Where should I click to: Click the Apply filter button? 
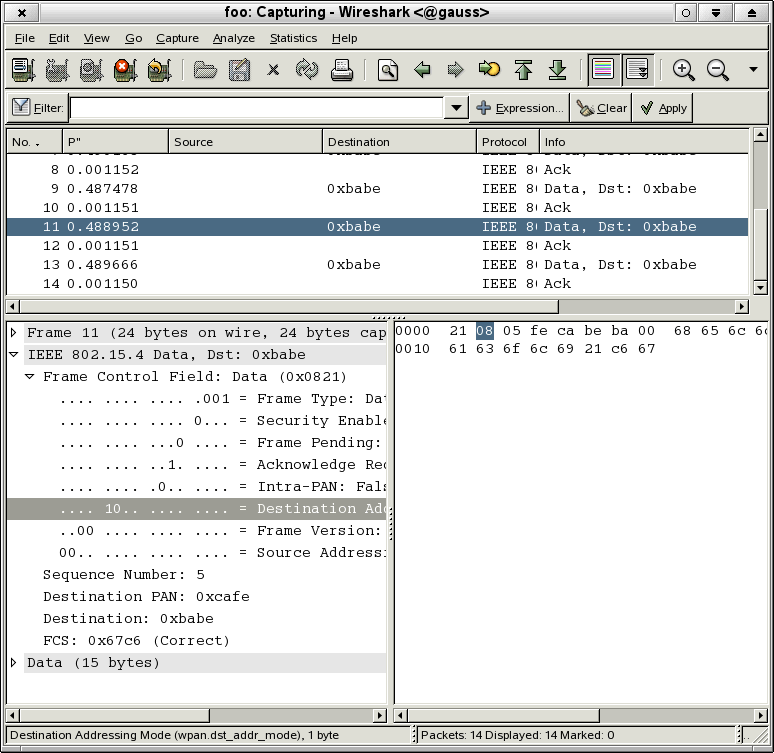(663, 108)
